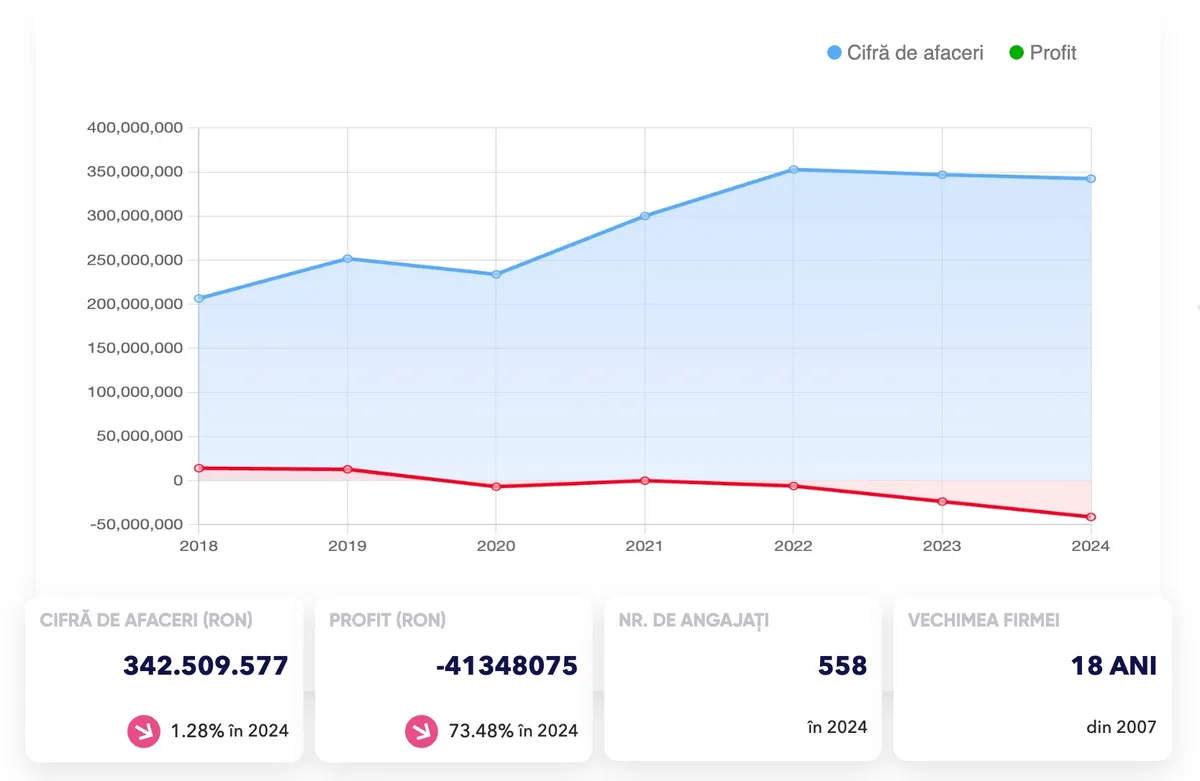Click the 300,000,000 y-axis label
Screen dimensions: 1200x781
click(135, 216)
